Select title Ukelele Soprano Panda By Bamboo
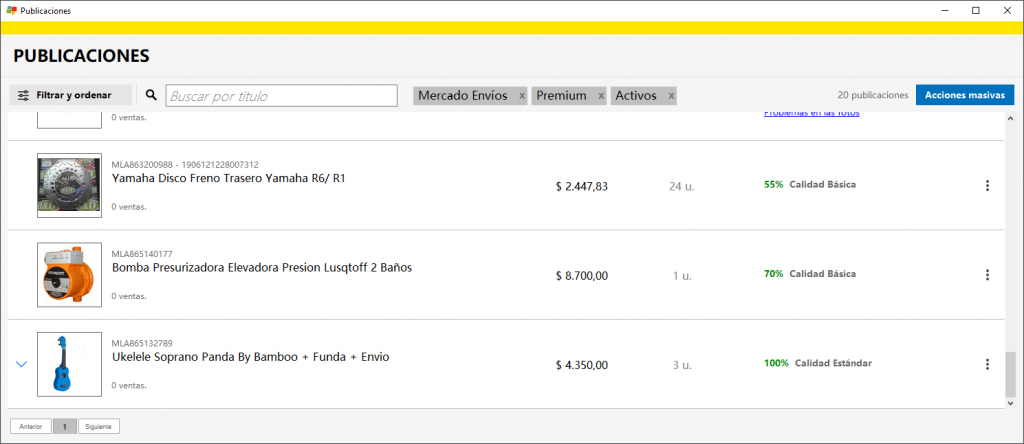Image resolution: width=1024 pixels, height=444 pixels. (251, 357)
